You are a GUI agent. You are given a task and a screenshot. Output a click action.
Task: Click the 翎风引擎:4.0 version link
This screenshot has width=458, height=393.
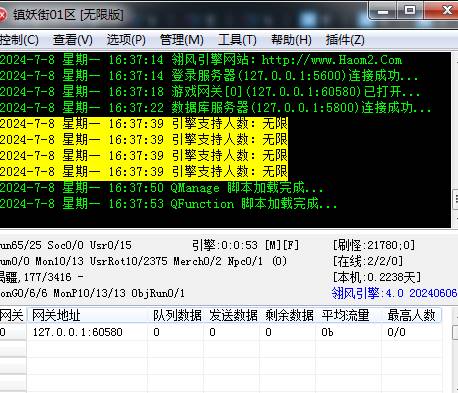pyautogui.click(x=394, y=293)
